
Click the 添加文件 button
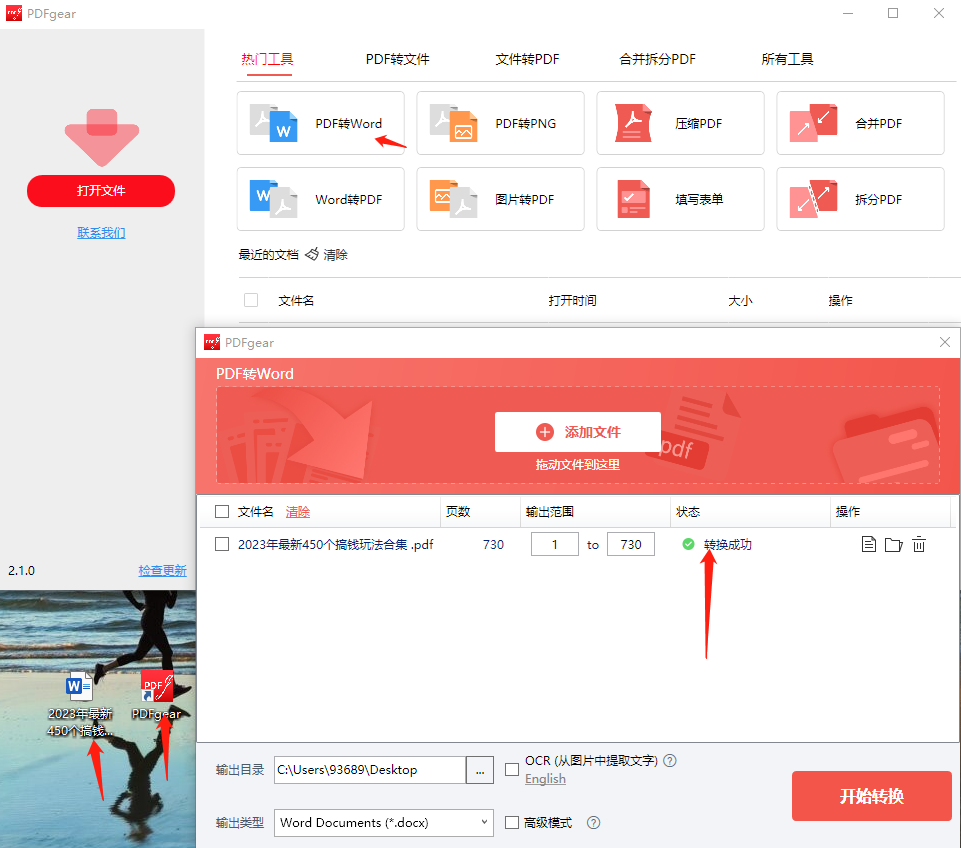[578, 432]
